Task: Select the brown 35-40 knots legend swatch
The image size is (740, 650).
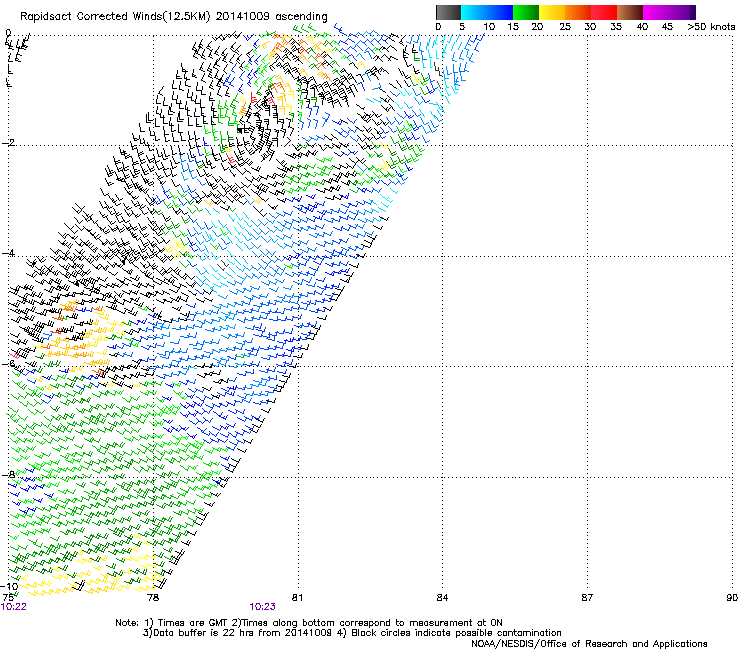Action: click(x=630, y=12)
